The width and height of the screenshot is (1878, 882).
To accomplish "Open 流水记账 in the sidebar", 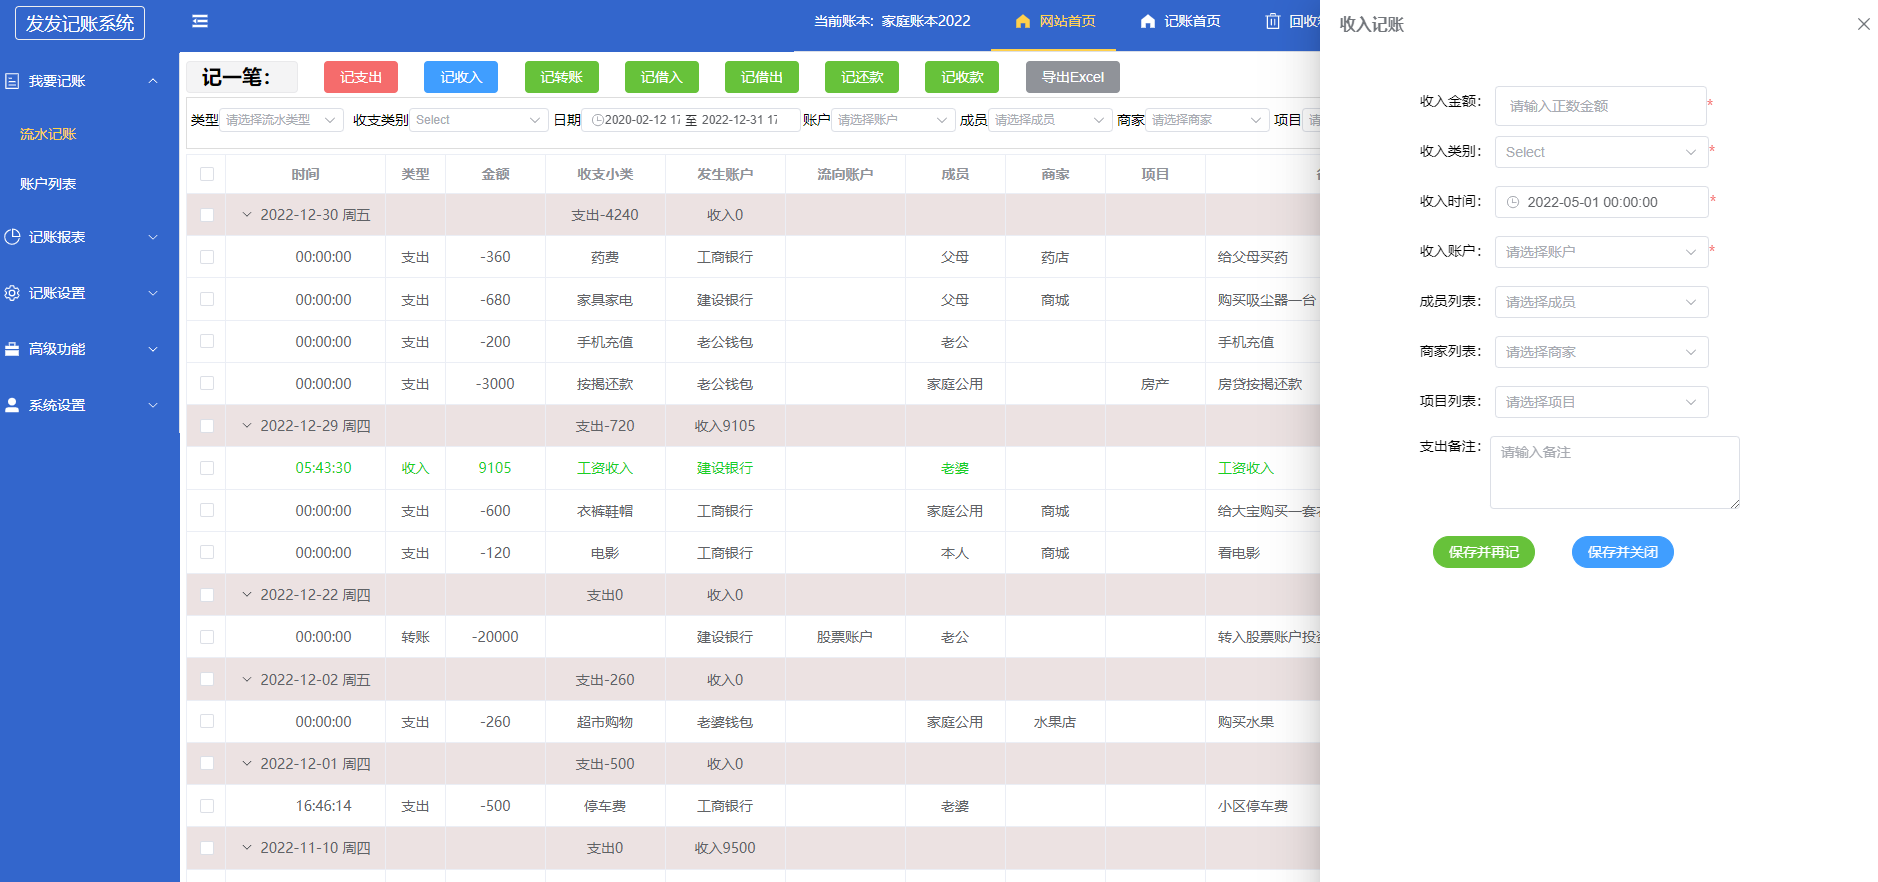I will point(48,134).
